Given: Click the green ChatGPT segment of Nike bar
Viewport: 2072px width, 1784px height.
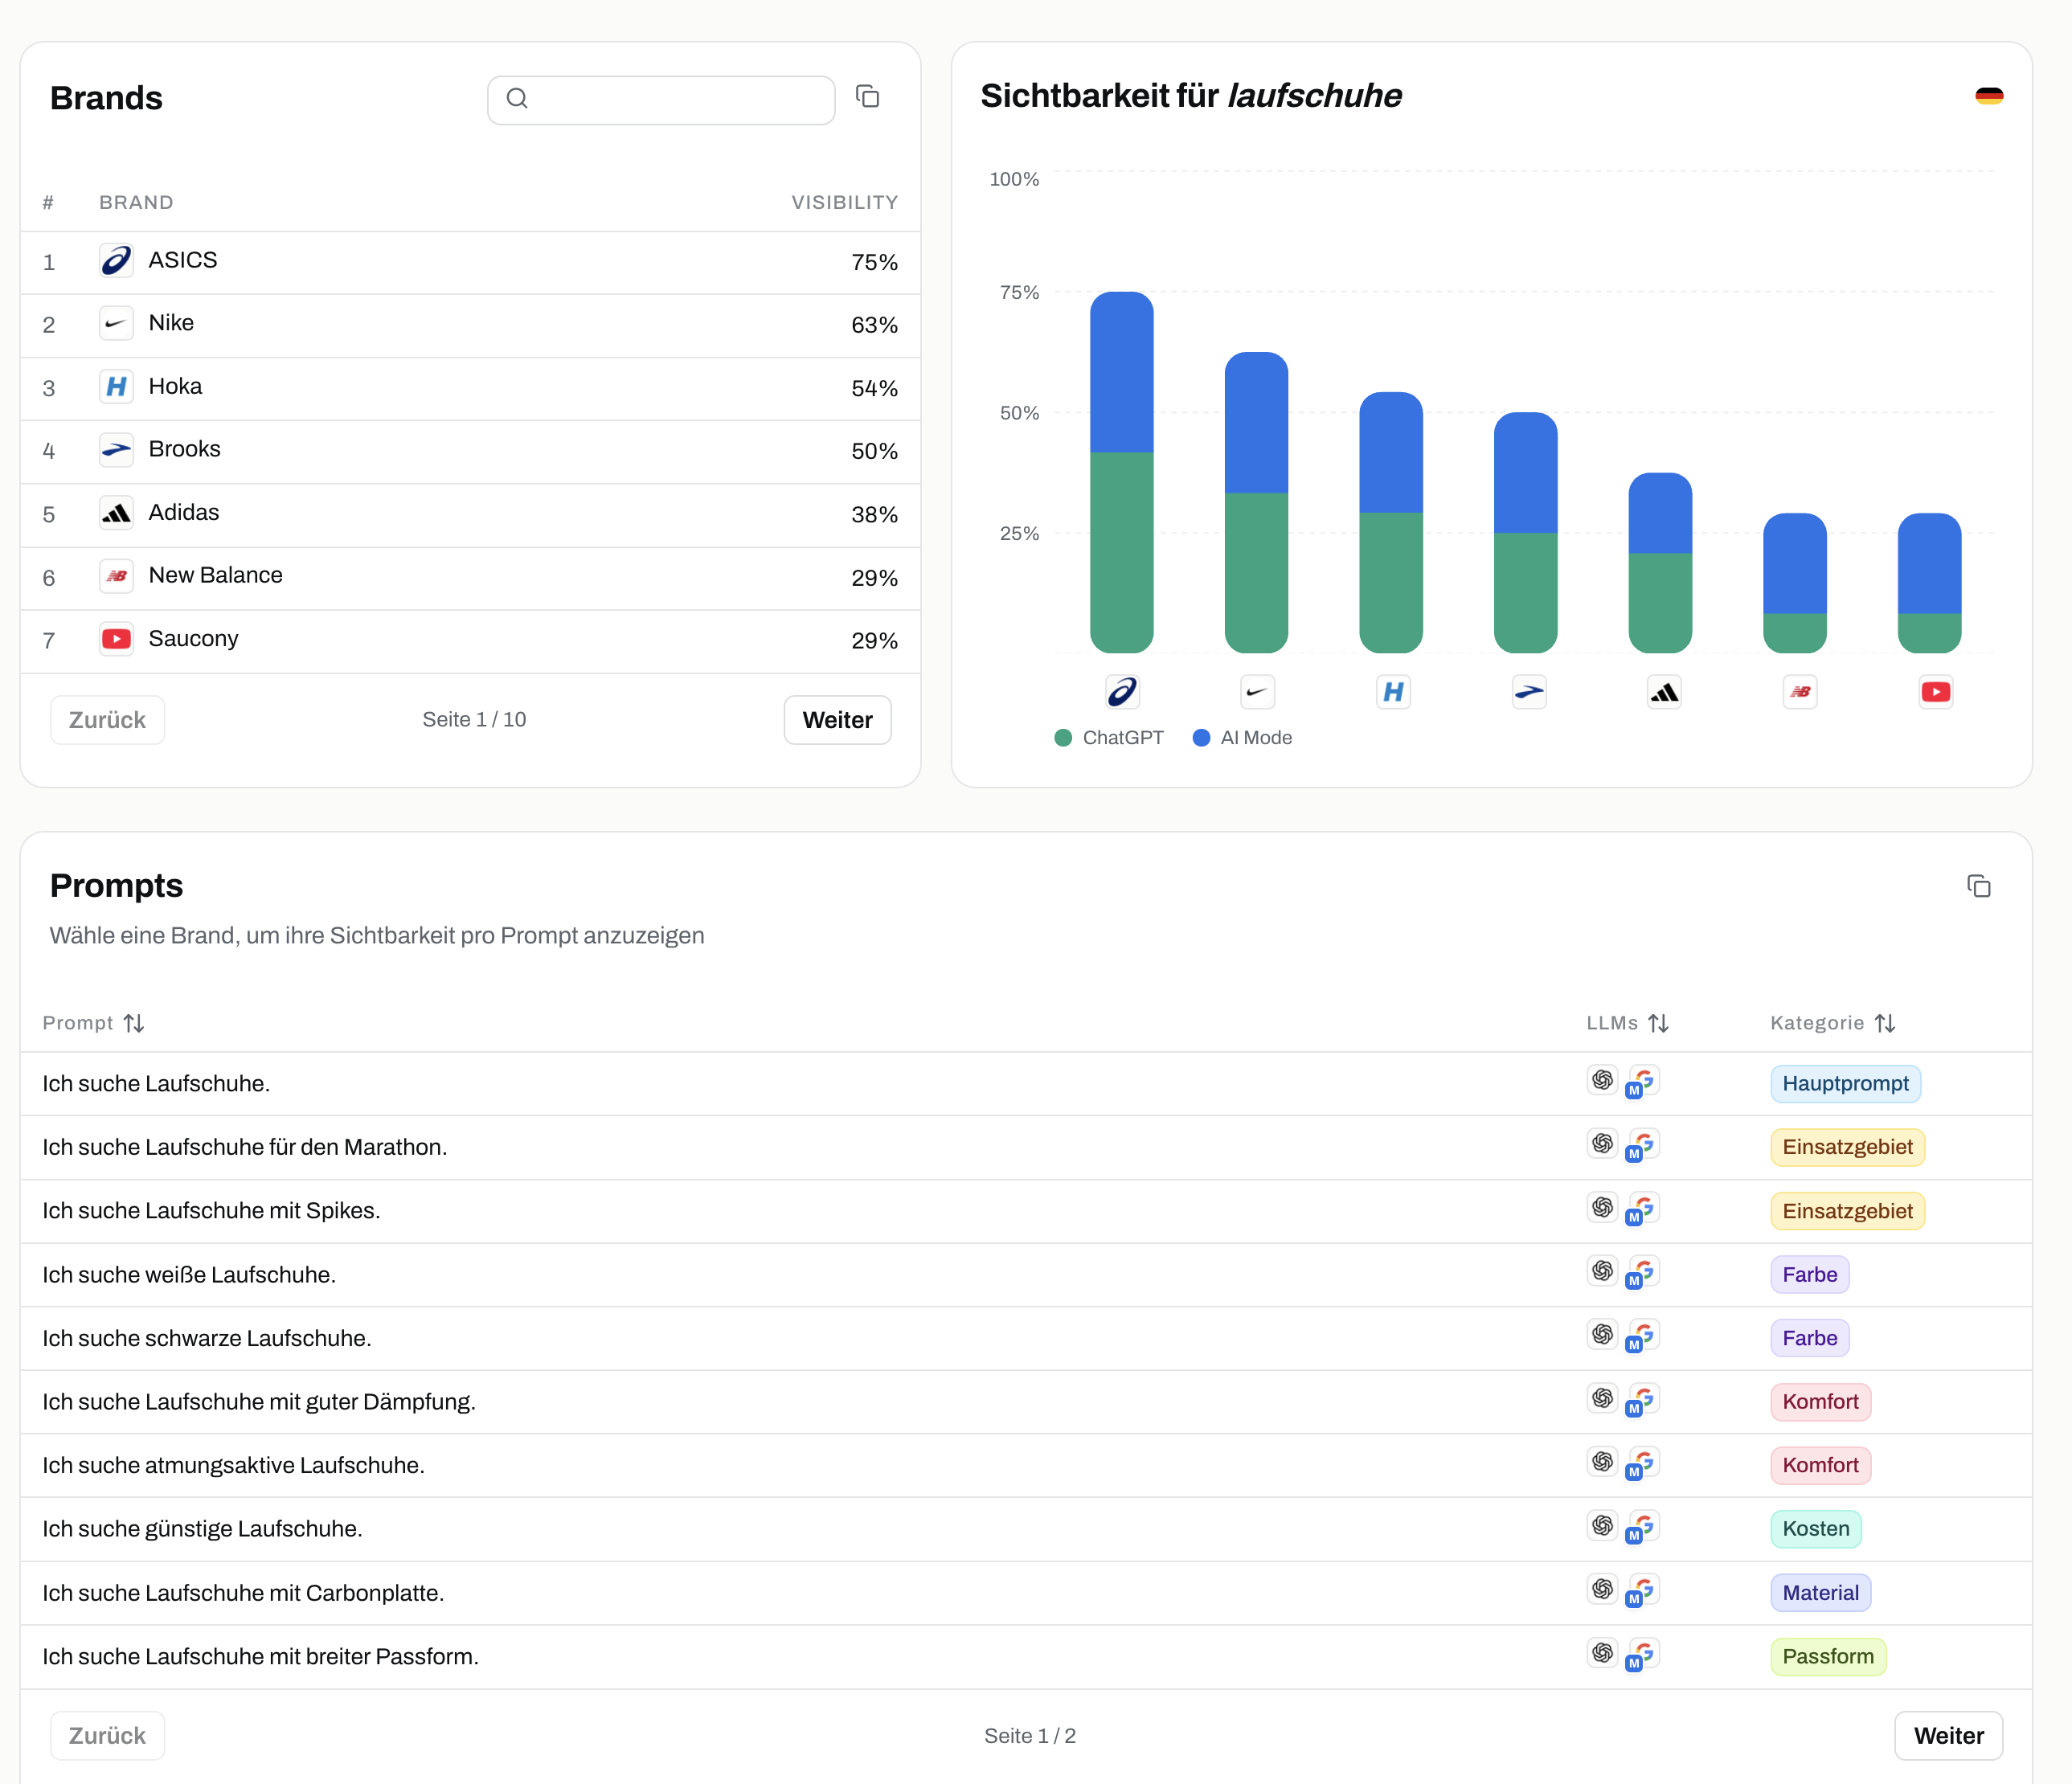Looking at the screenshot, I should point(1256,573).
